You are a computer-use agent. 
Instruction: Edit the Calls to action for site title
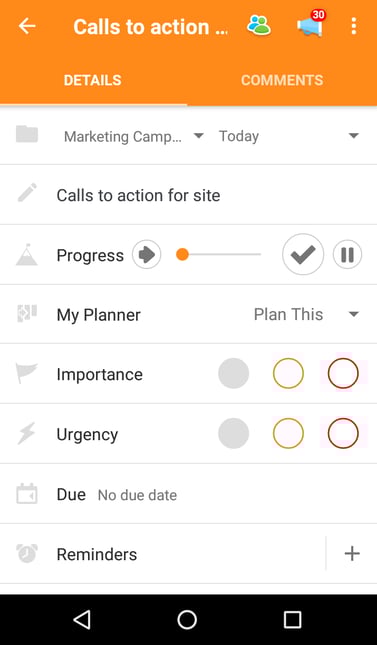[x=138, y=195]
